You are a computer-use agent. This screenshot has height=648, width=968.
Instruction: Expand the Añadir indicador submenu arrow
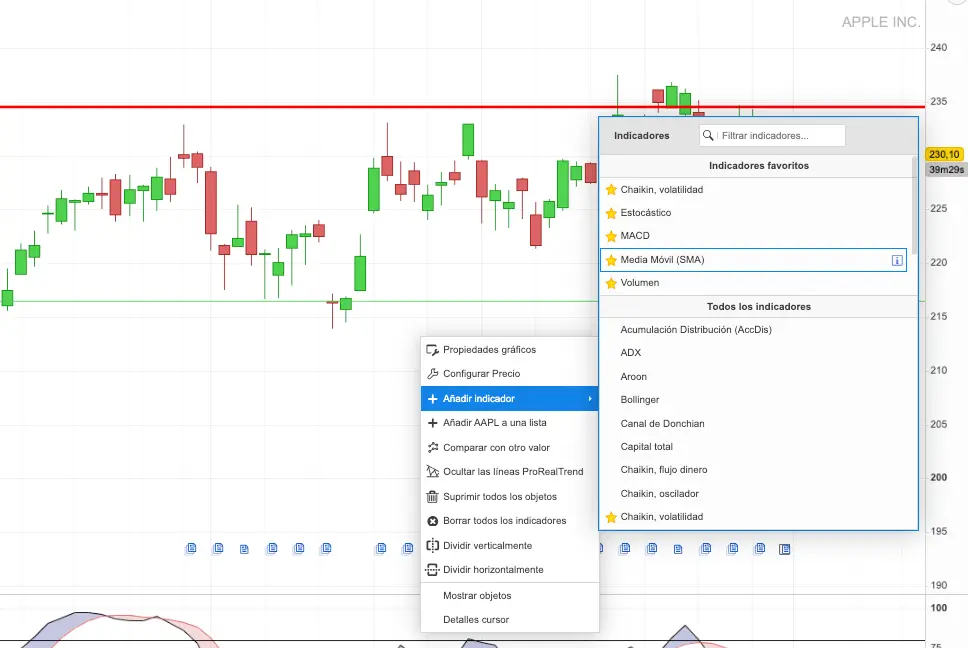pos(589,399)
